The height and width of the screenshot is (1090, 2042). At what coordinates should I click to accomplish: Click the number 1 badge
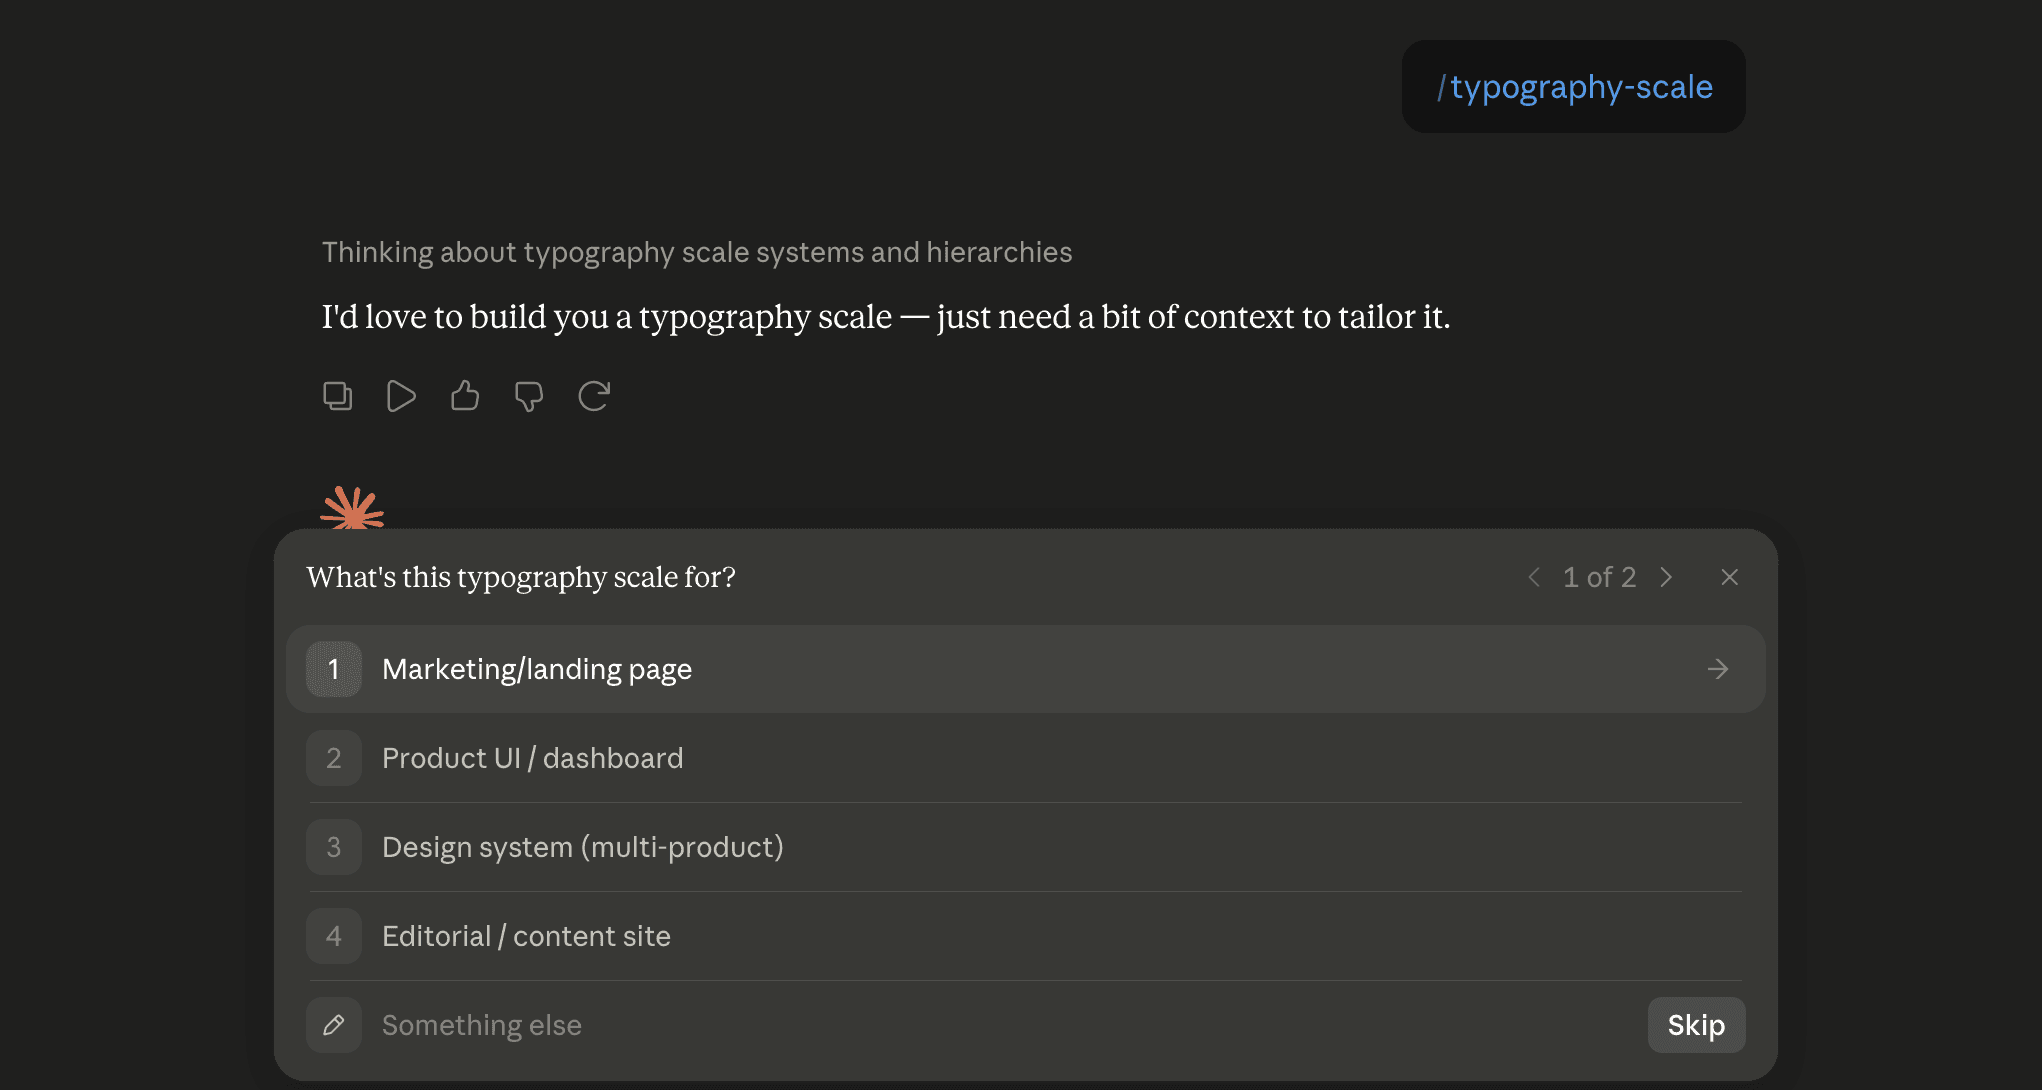pos(334,669)
